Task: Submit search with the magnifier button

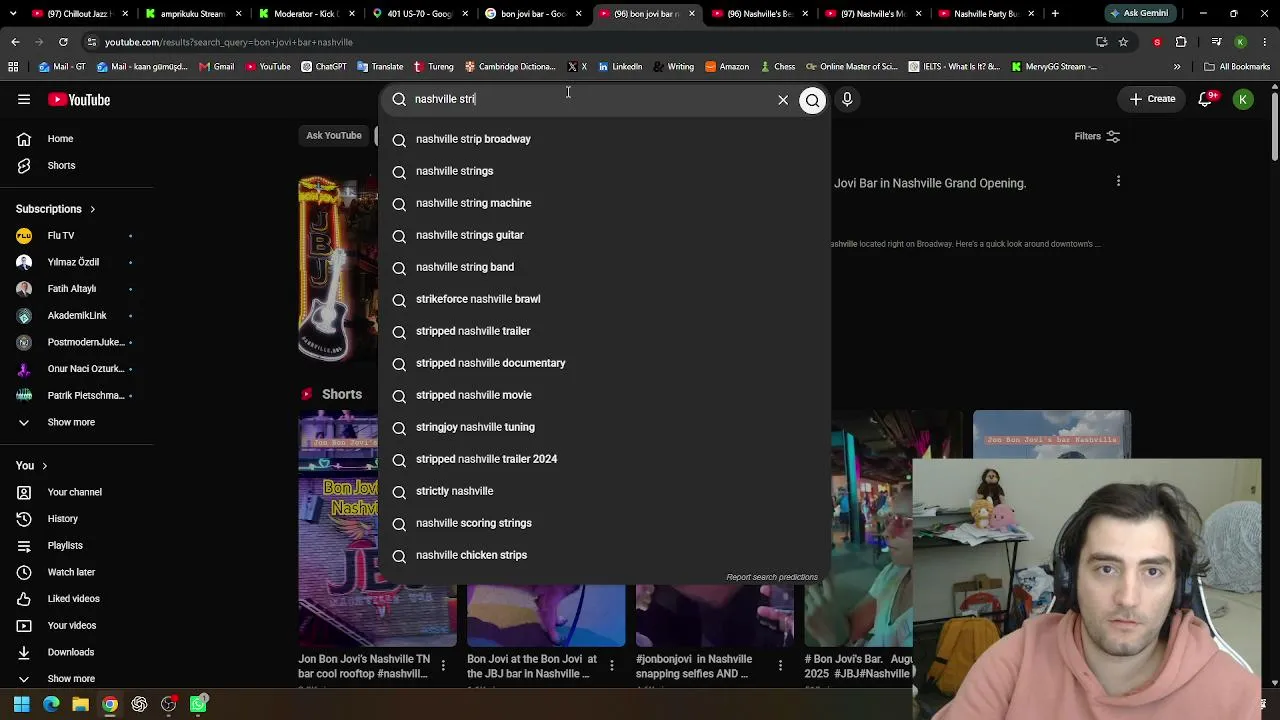Action: click(812, 99)
